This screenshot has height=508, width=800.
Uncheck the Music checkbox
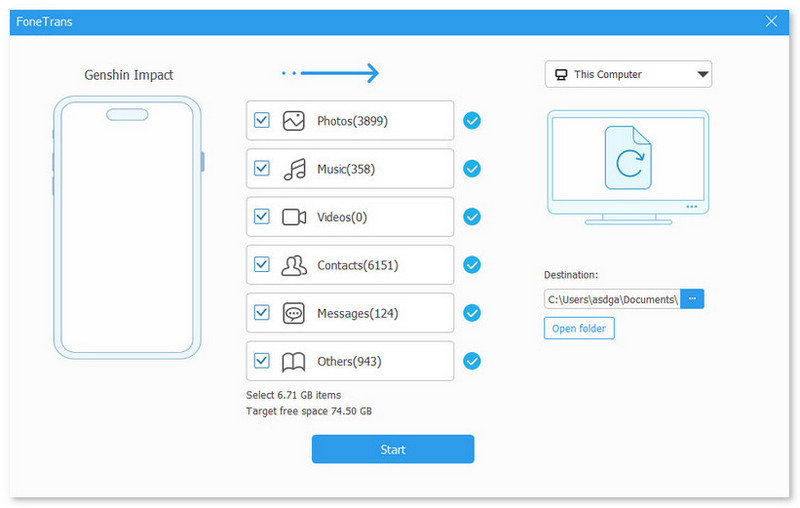(262, 169)
